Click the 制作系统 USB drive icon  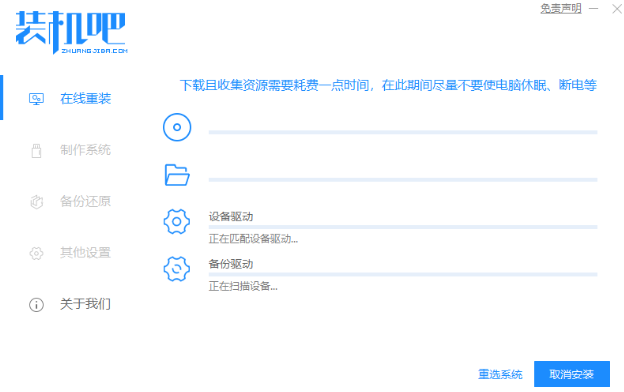point(36,150)
